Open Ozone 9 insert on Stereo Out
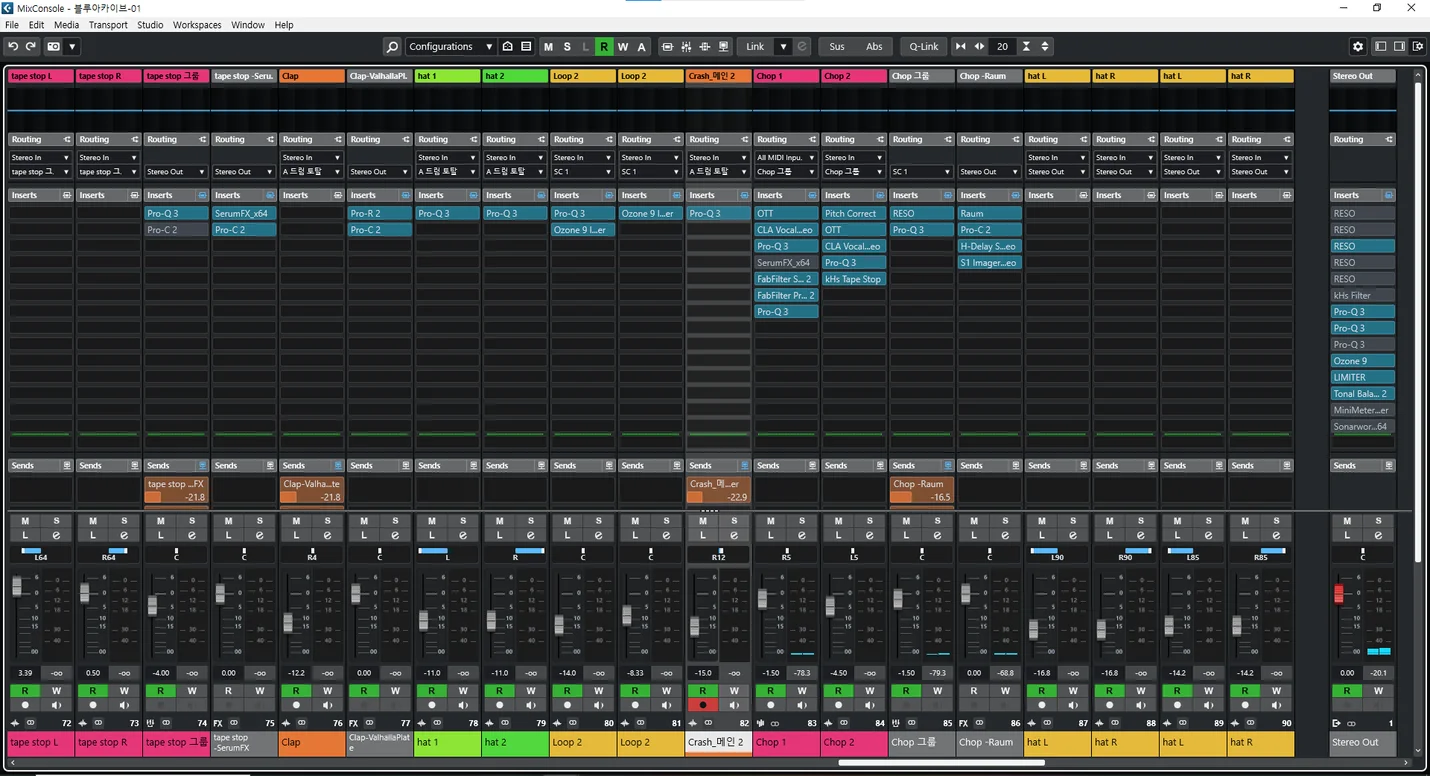Viewport: 1430px width, 776px height. click(x=1362, y=361)
